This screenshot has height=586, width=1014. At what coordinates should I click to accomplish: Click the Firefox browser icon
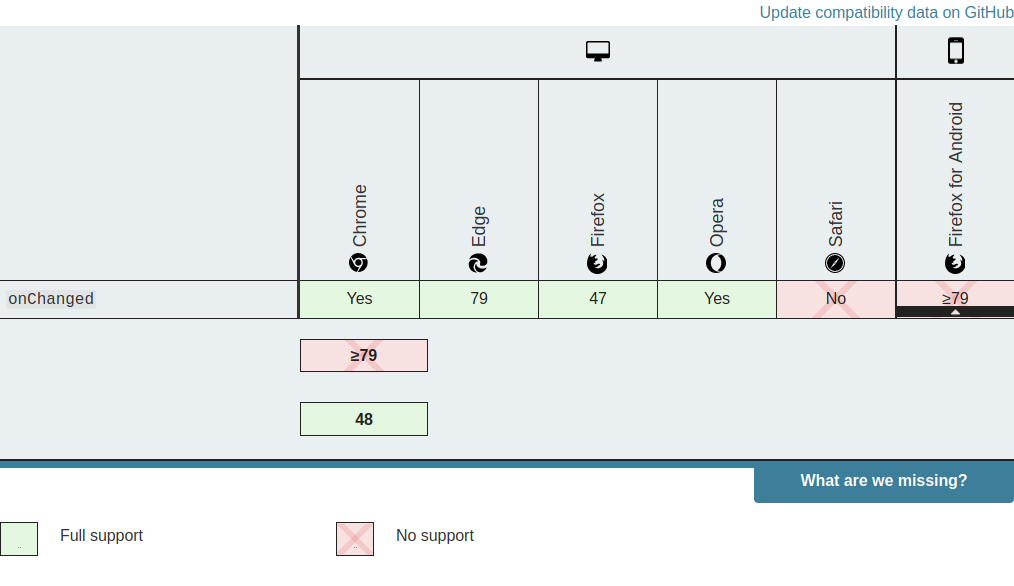point(598,263)
